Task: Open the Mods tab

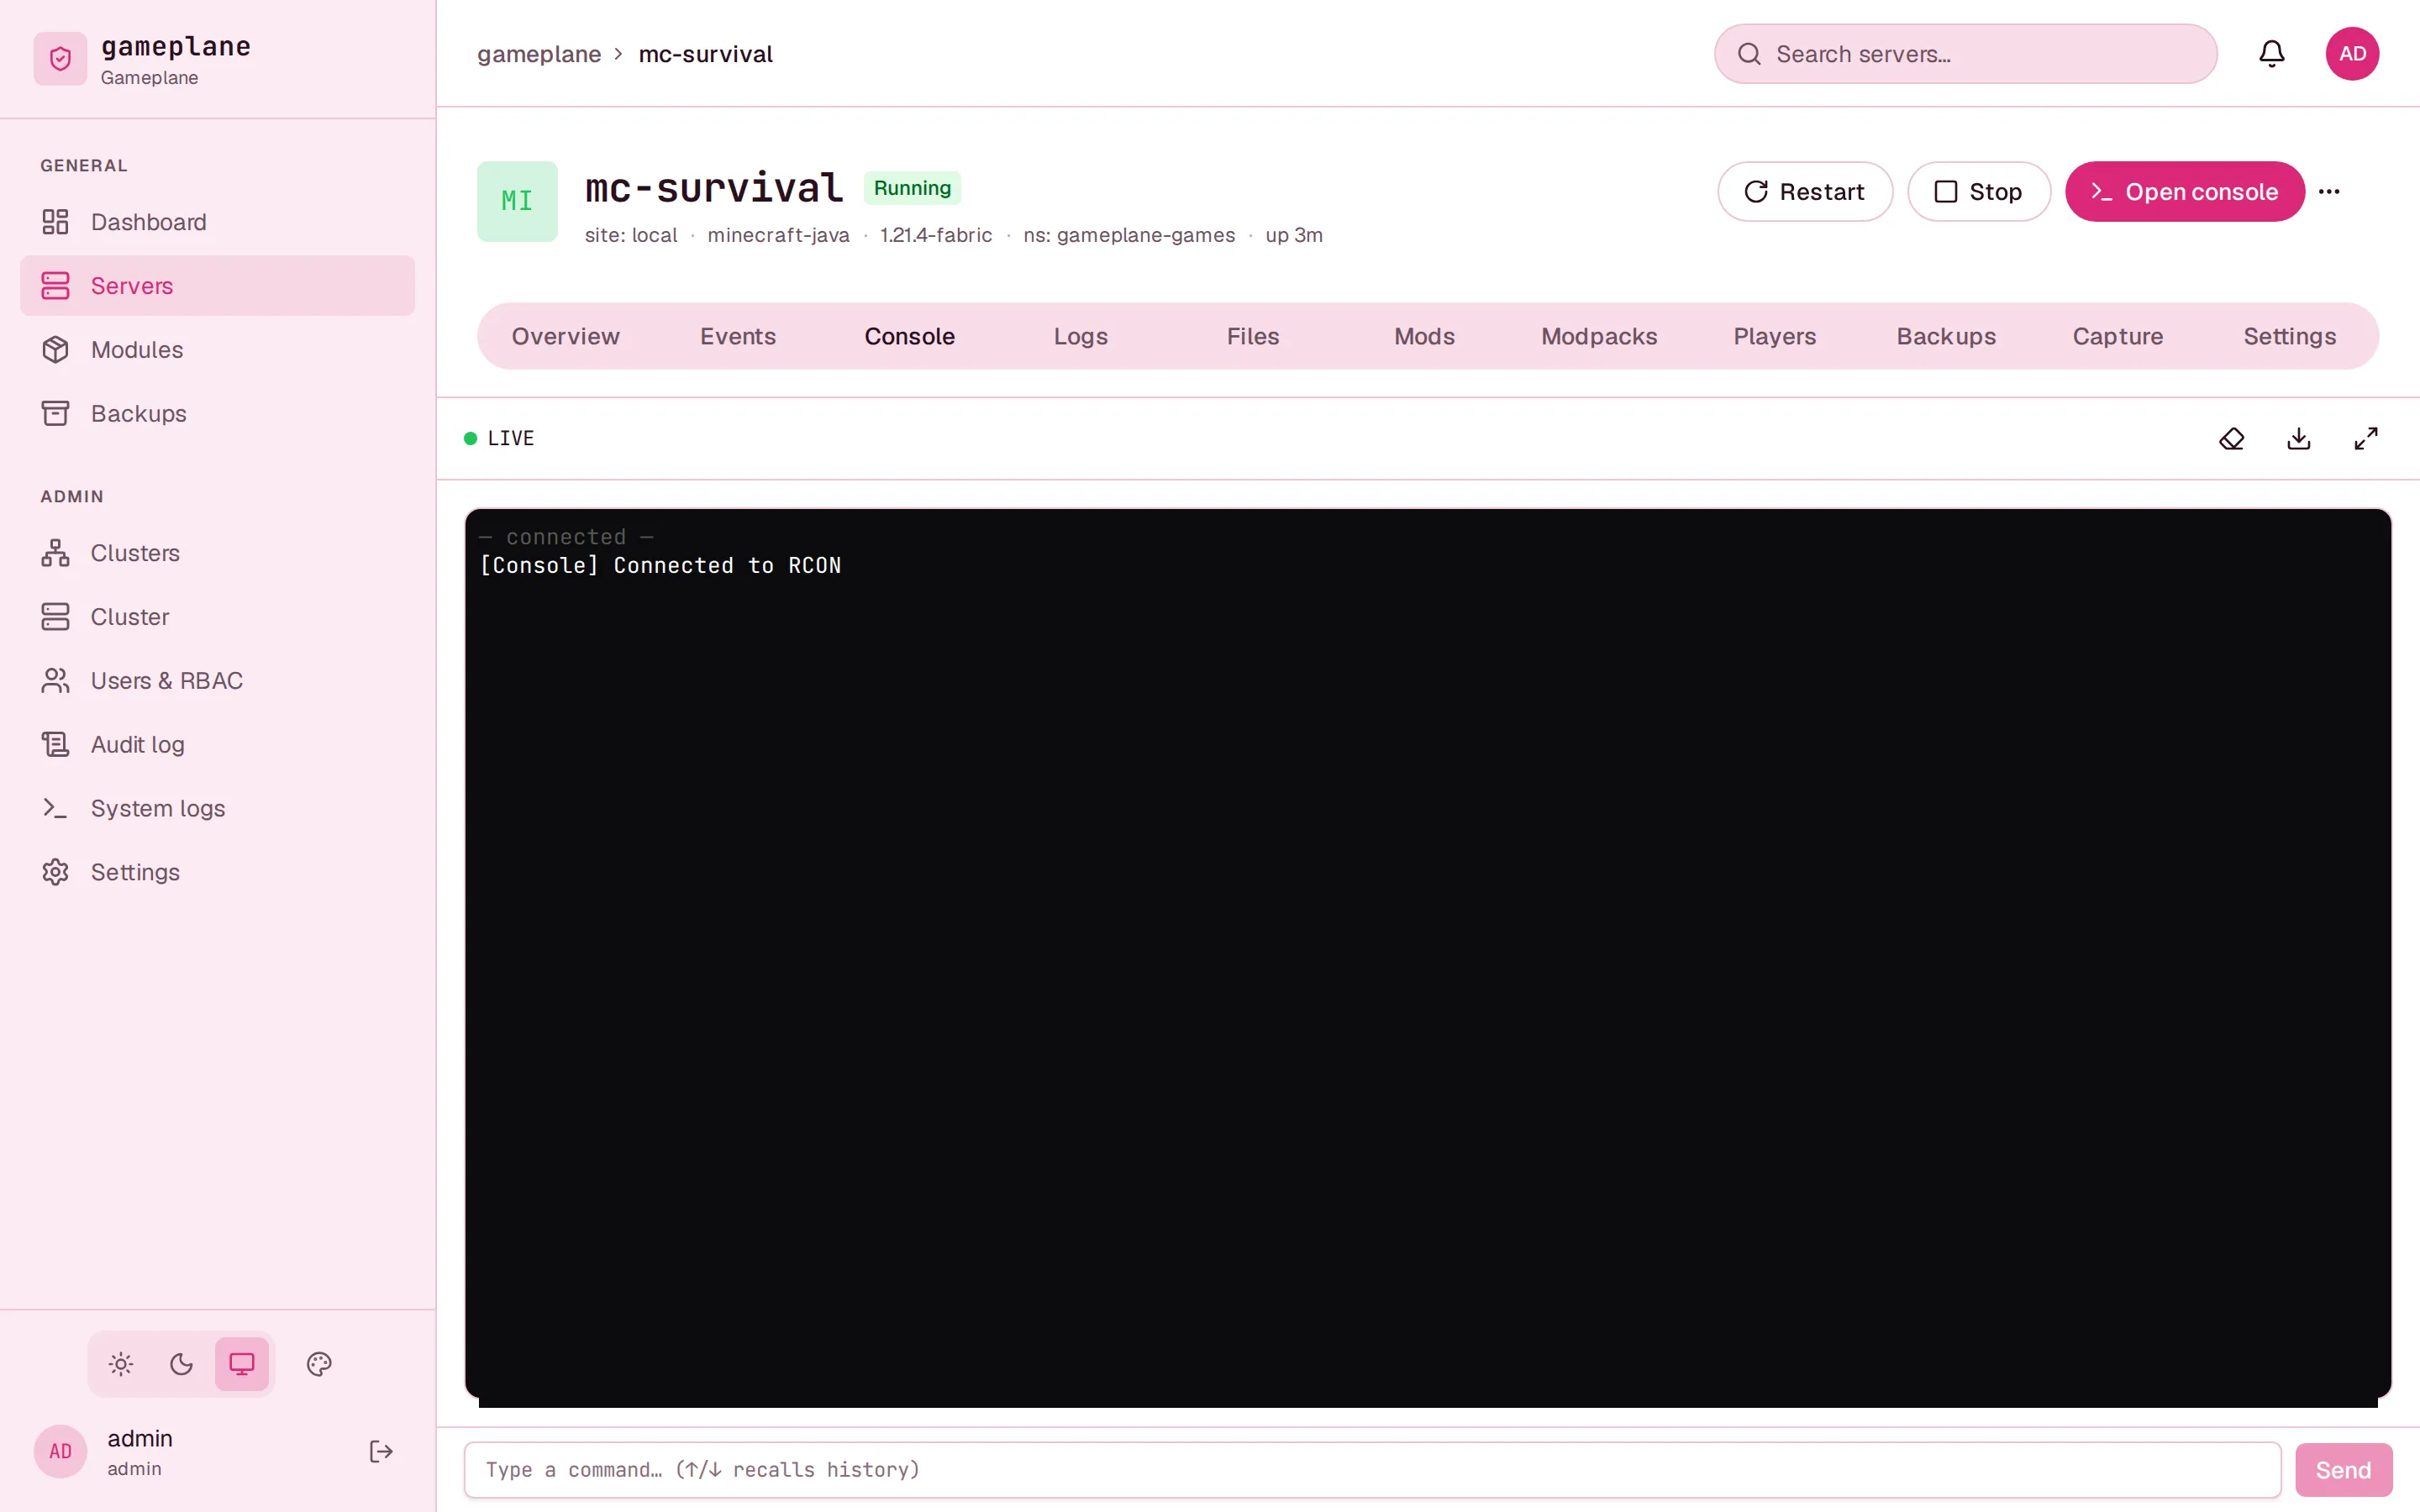Action: (1424, 336)
